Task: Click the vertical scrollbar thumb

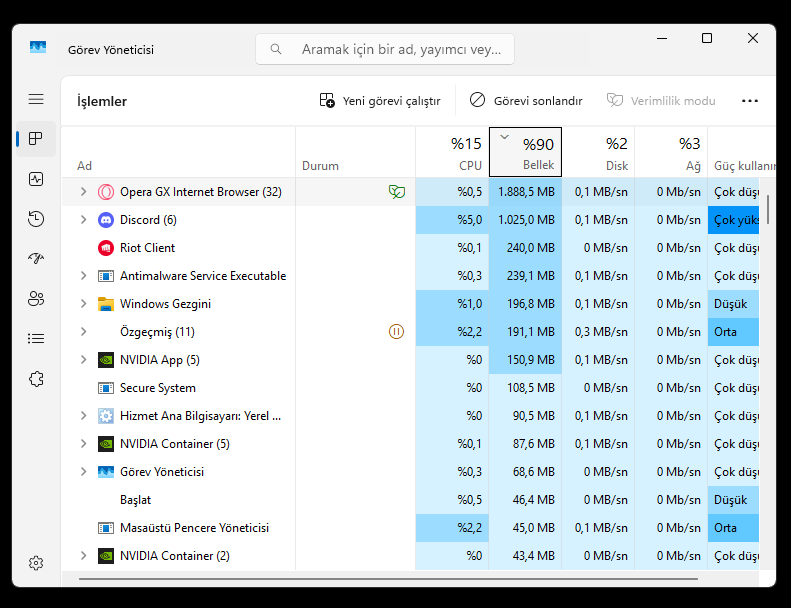Action: pos(768,209)
